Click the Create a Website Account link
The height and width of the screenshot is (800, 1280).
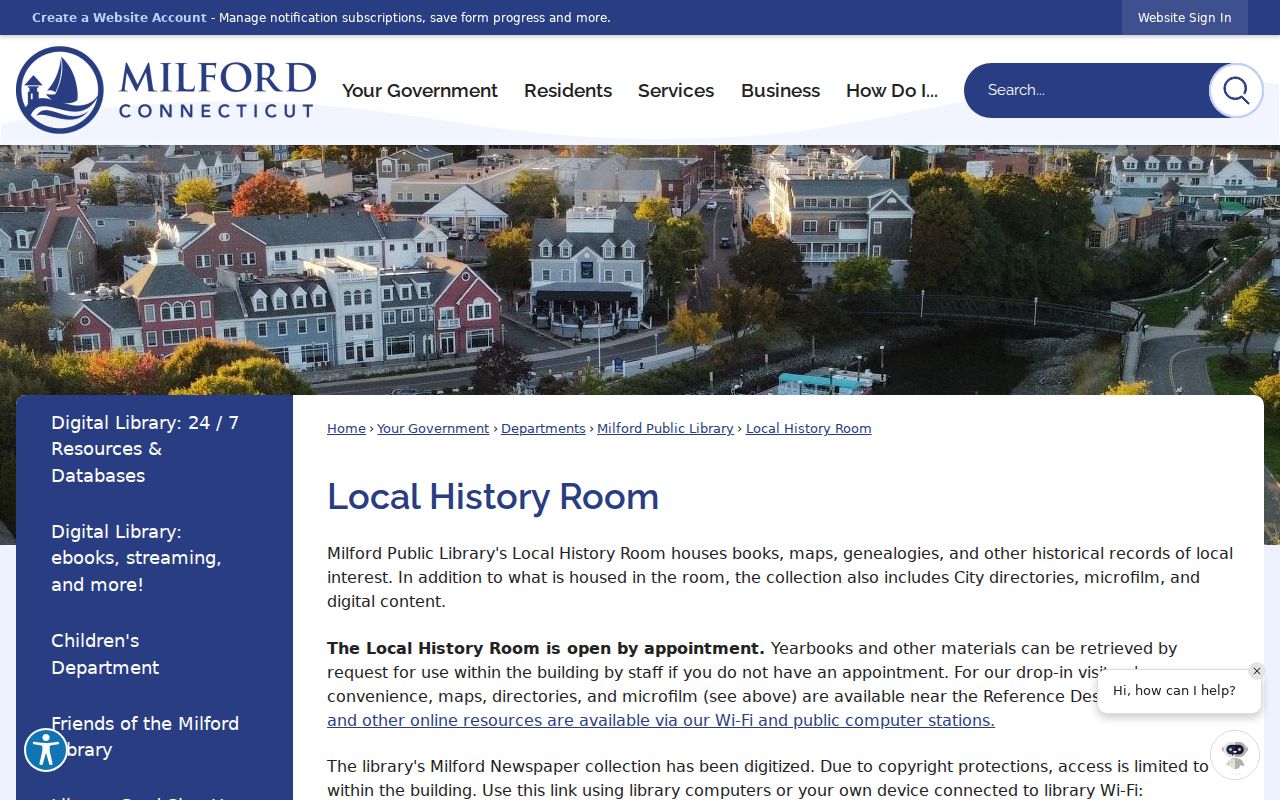tap(119, 18)
